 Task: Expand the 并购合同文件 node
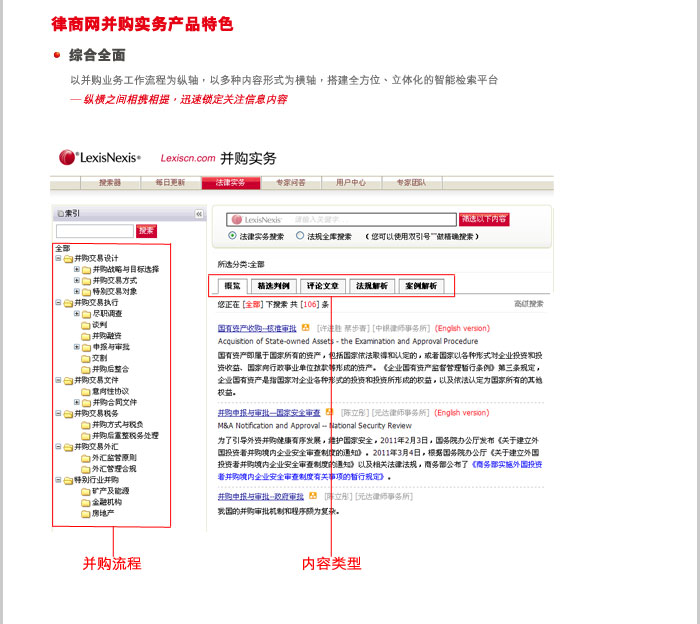pos(77,402)
